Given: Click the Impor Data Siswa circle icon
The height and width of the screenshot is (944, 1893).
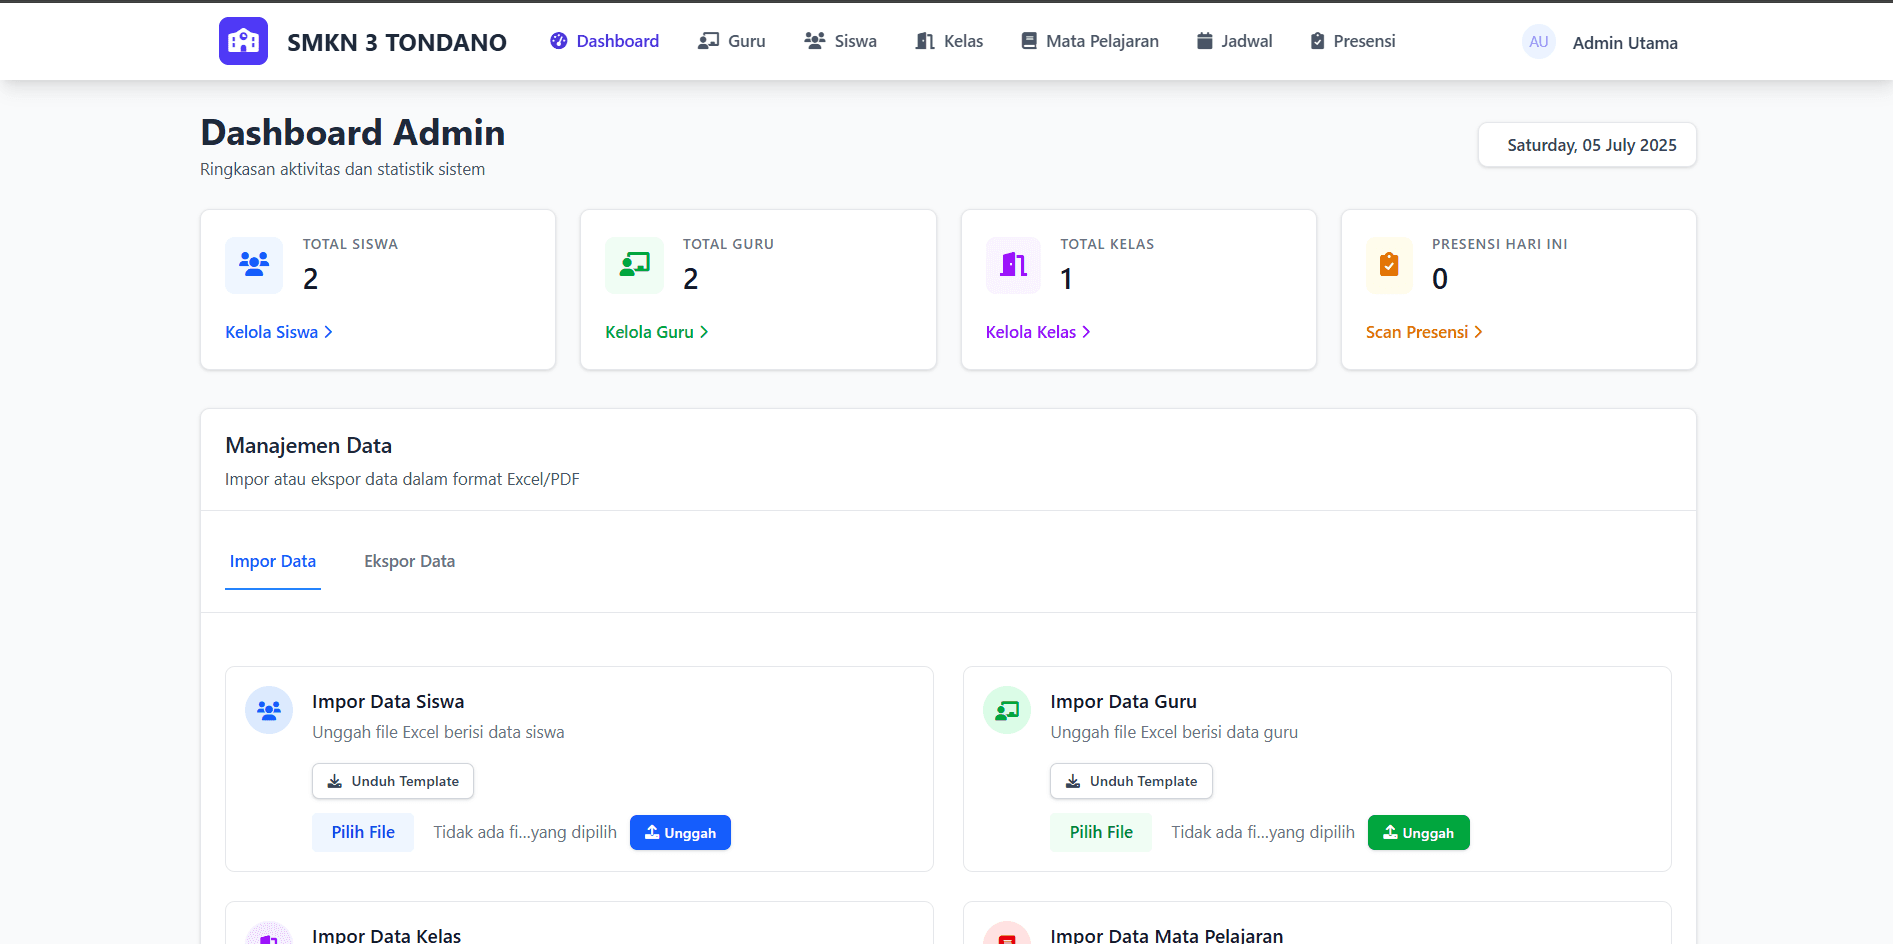Looking at the screenshot, I should point(269,710).
